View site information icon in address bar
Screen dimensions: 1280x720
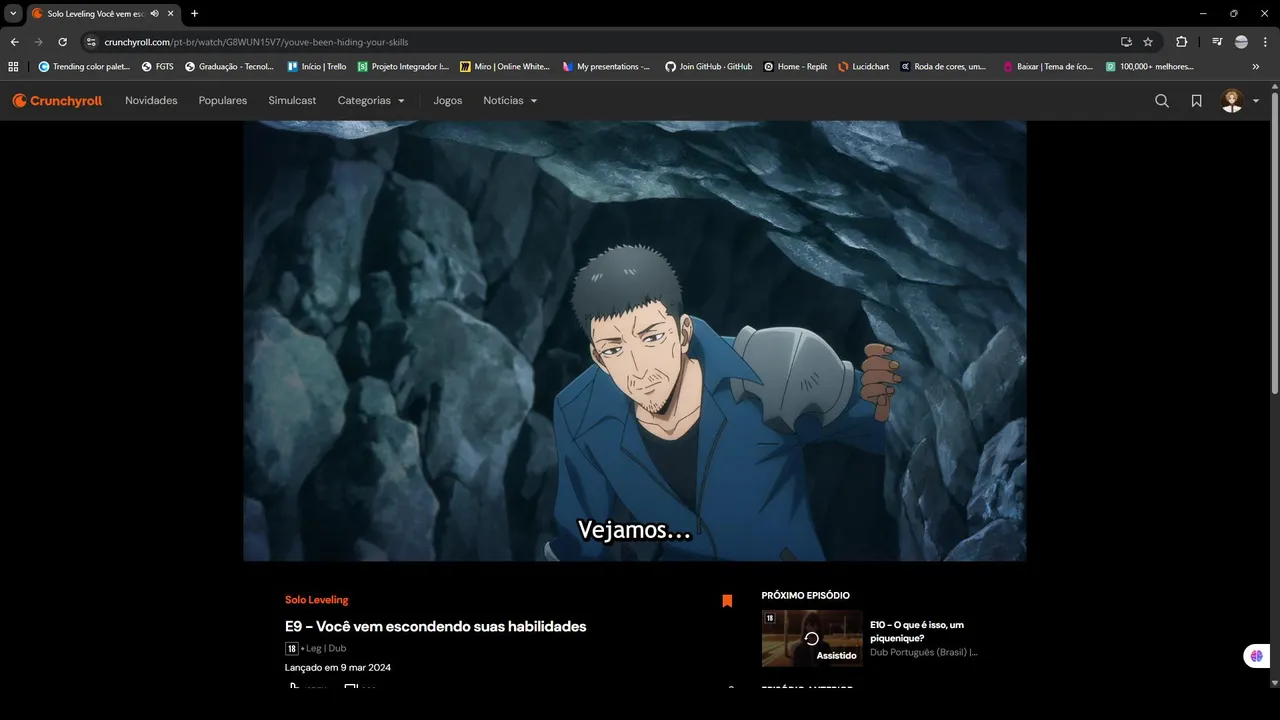(x=91, y=42)
